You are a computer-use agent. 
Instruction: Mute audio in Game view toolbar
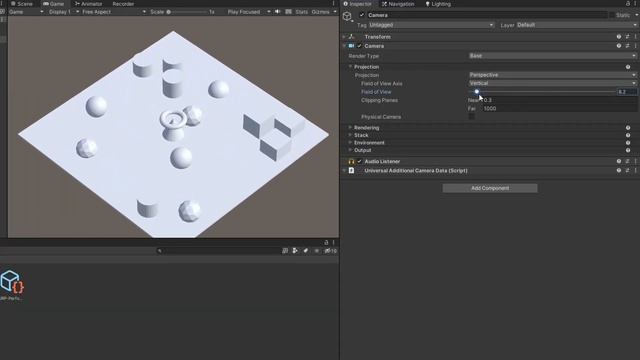coord(278,12)
